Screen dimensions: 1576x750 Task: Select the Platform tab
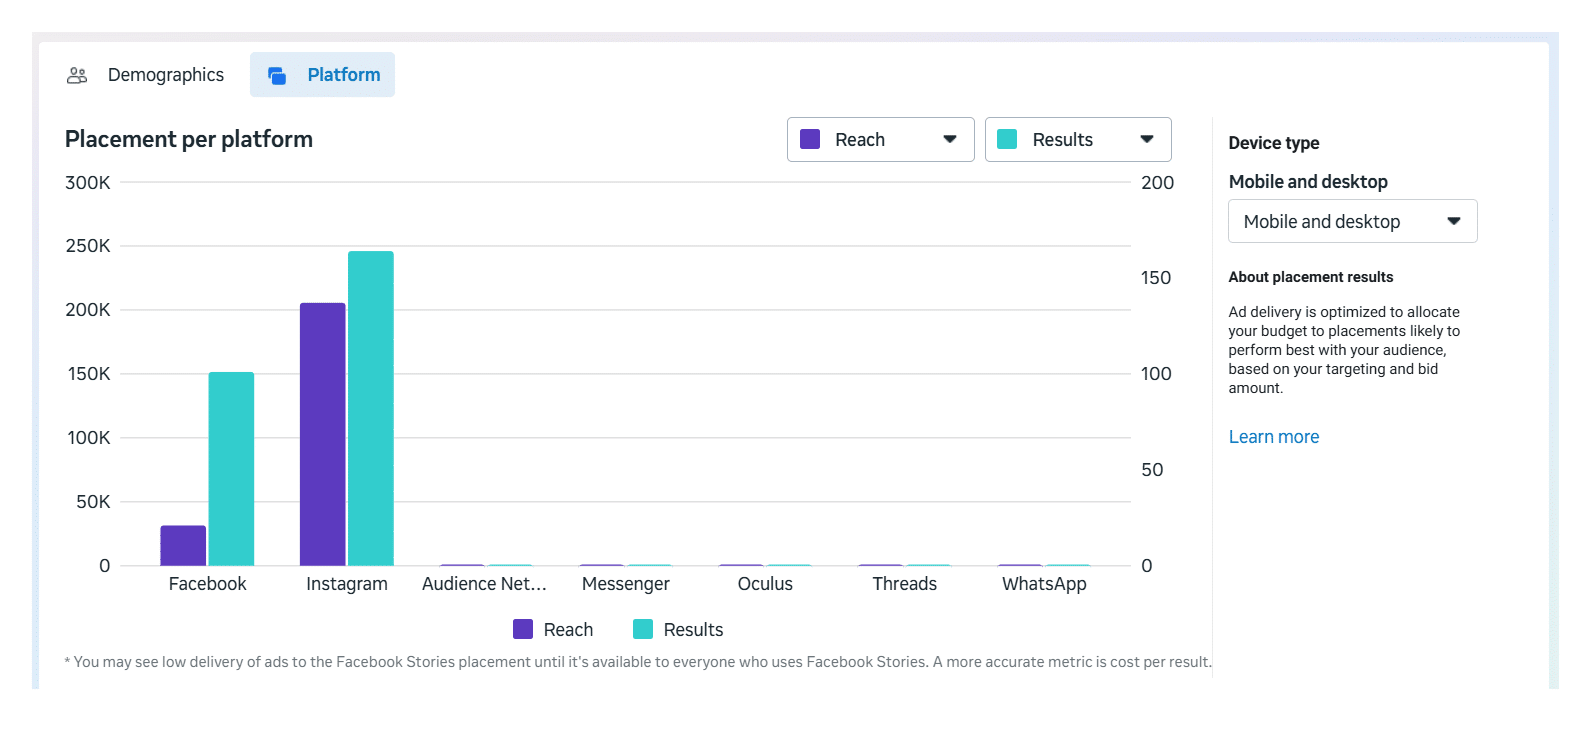click(x=343, y=75)
